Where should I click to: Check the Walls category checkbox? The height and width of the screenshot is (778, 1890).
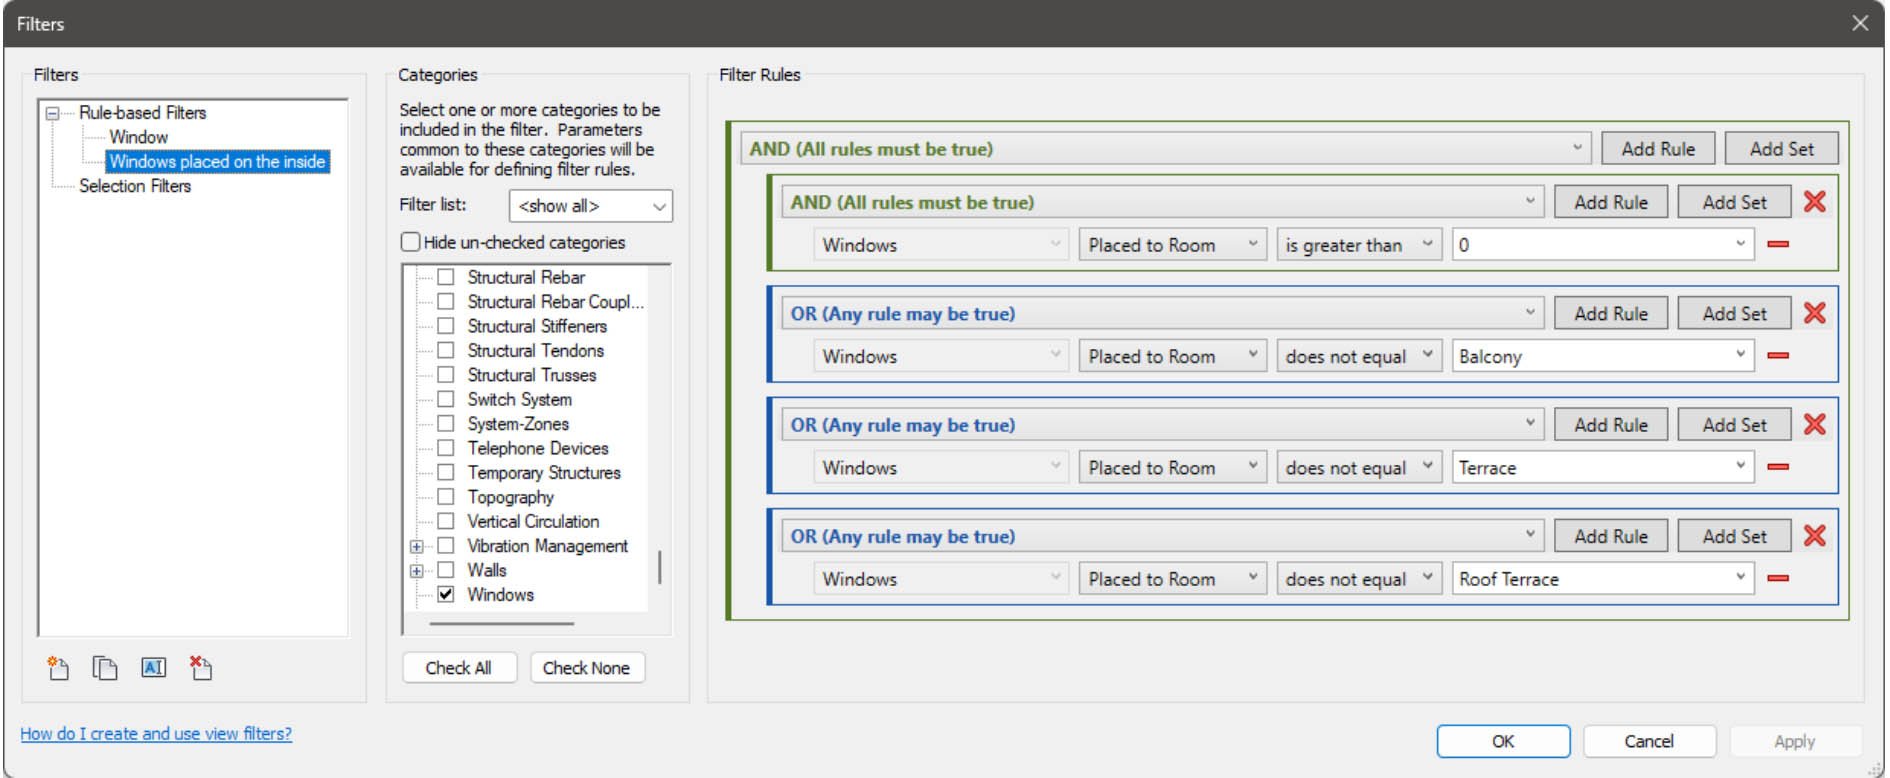(446, 570)
